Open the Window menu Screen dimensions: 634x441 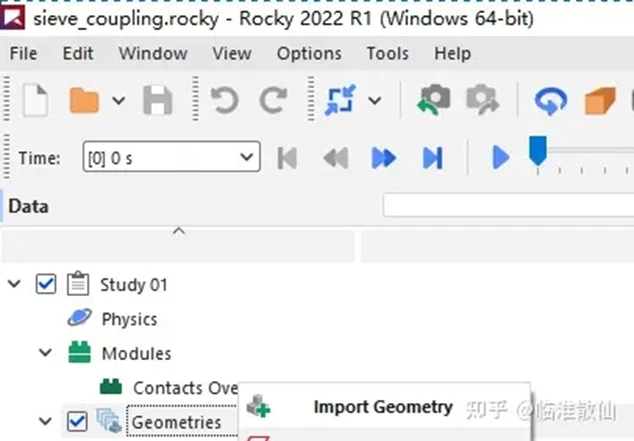pos(153,53)
